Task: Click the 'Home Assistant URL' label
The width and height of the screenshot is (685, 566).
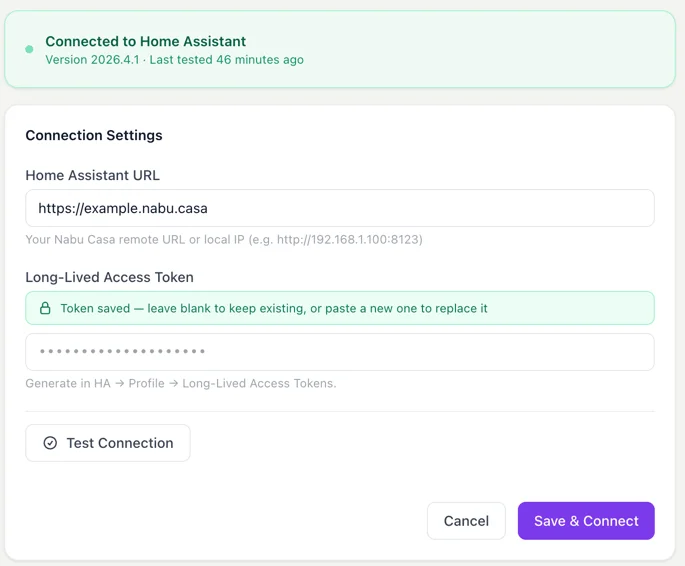Action: pyautogui.click(x=93, y=175)
